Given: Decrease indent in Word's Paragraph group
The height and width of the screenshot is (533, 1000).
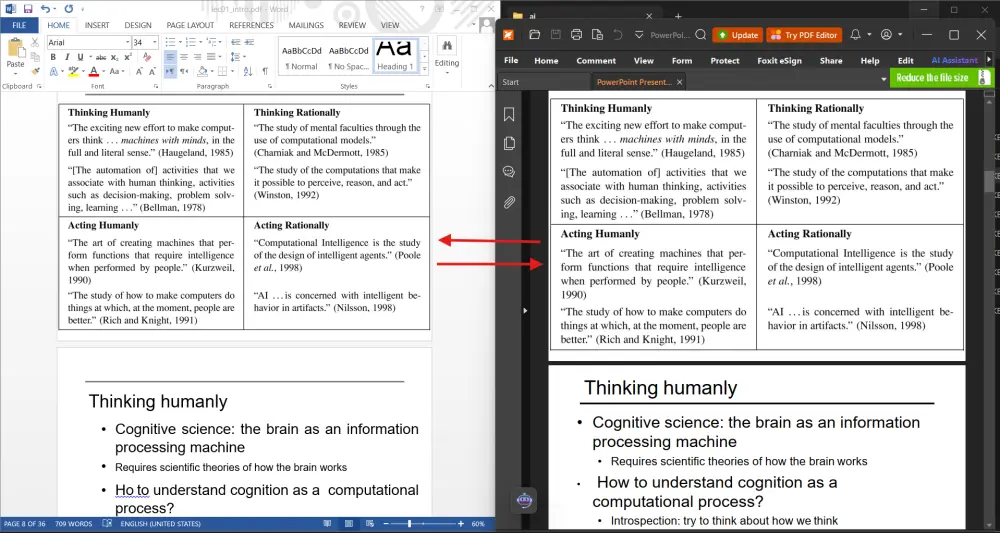Looking at the screenshot, I should tap(234, 42).
